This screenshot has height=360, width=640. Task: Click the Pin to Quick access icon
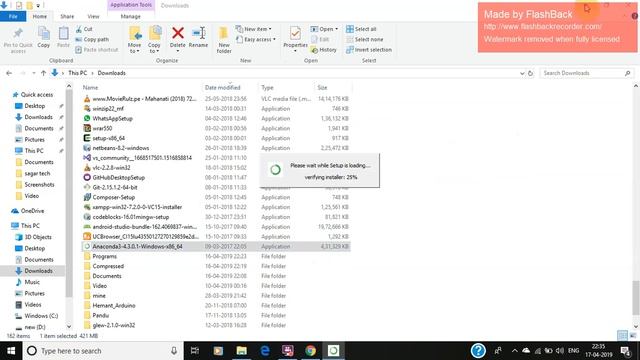pos(18,33)
